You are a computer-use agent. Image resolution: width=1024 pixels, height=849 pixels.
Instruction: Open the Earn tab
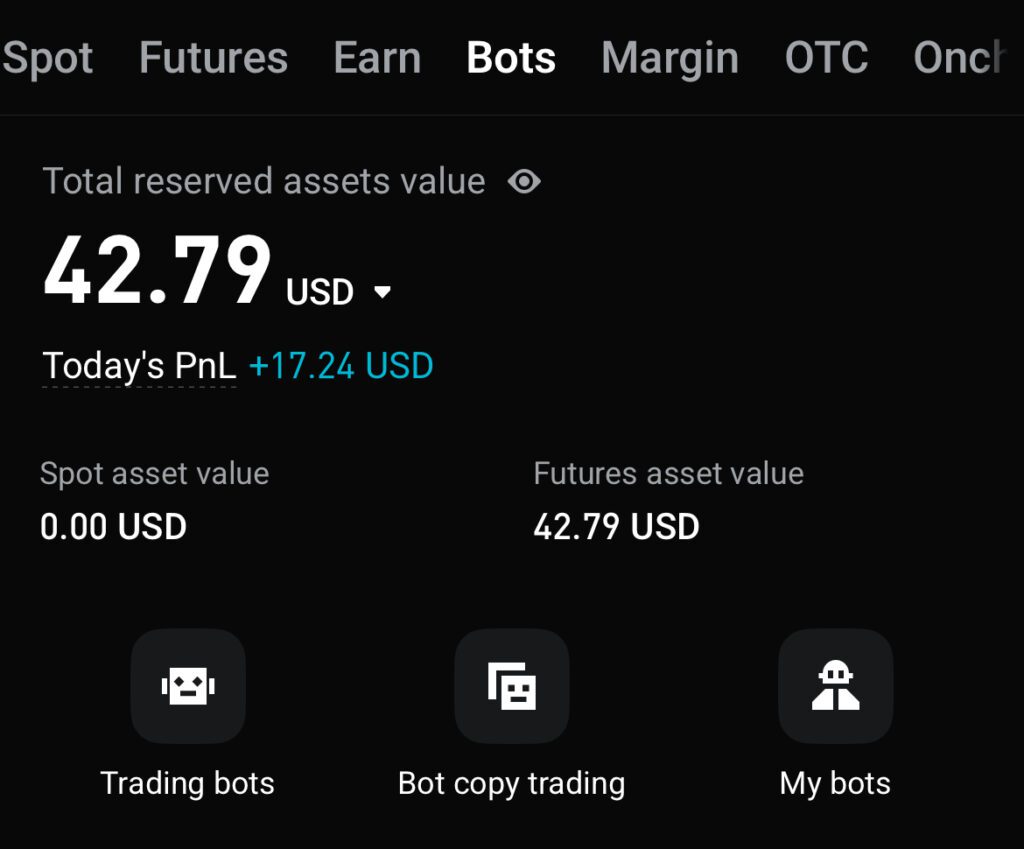[x=377, y=58]
